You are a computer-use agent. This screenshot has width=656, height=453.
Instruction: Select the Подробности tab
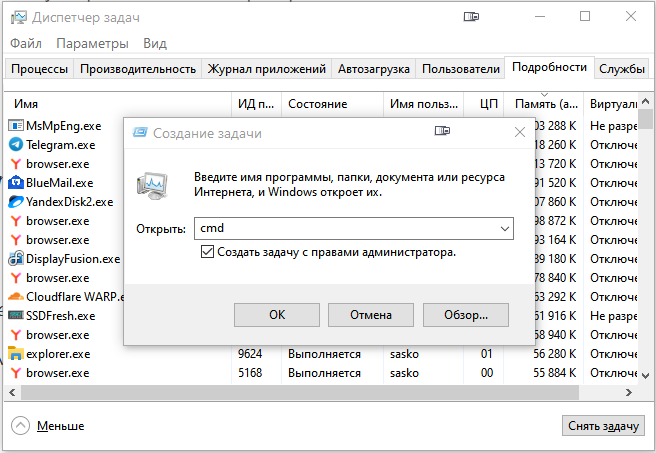pos(549,67)
